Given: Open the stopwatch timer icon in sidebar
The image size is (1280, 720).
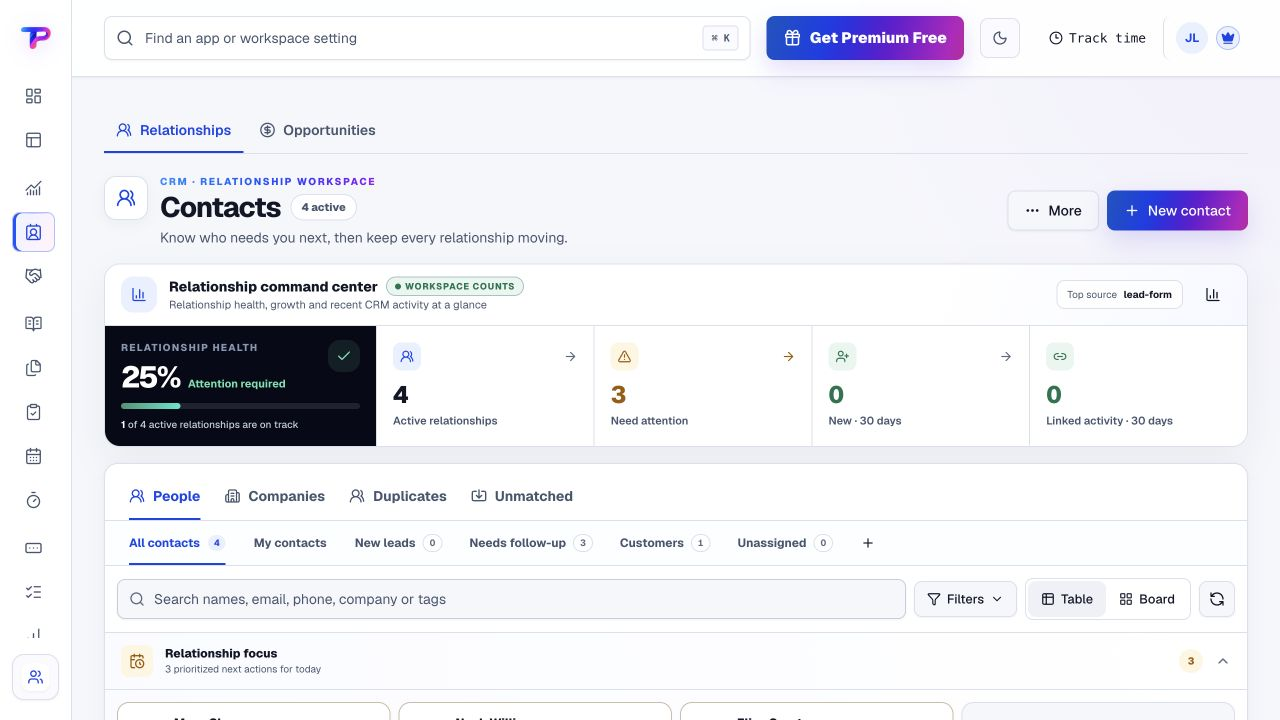Looking at the screenshot, I should pos(33,500).
